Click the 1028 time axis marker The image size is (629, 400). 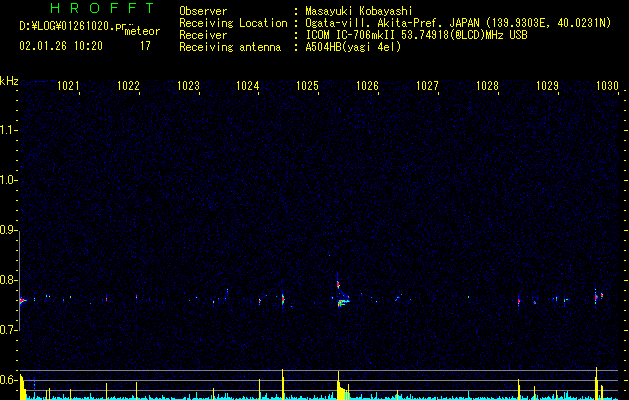point(487,86)
